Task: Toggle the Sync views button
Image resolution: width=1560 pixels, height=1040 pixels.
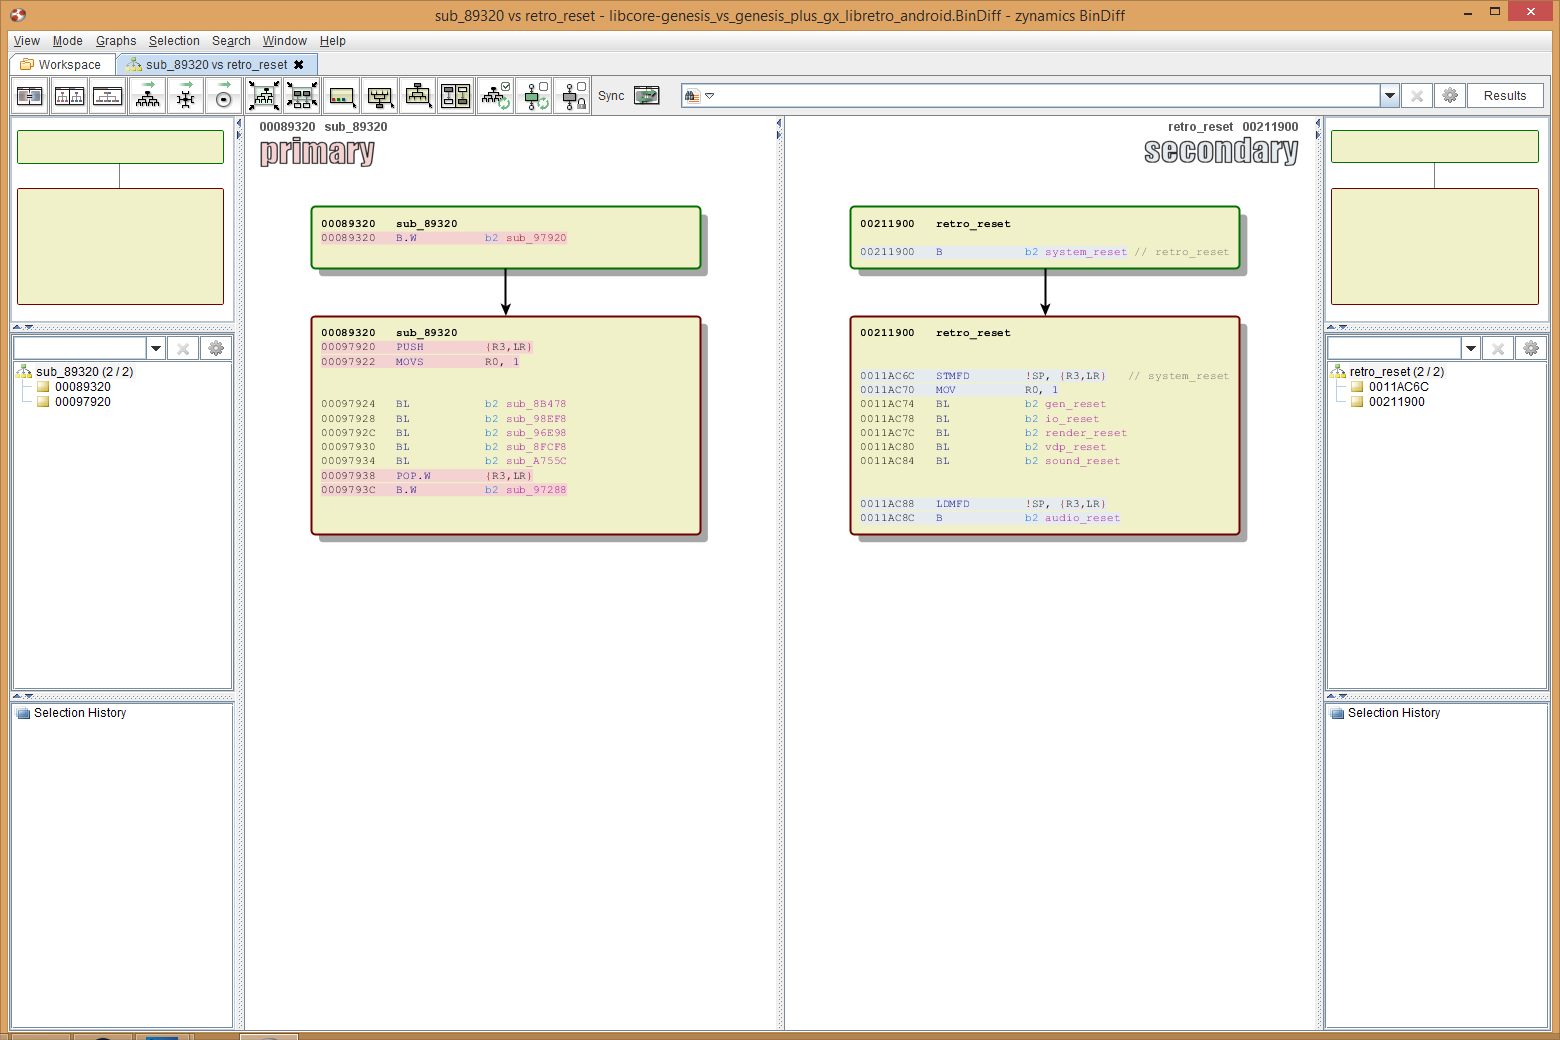Action: pyautogui.click(x=647, y=96)
